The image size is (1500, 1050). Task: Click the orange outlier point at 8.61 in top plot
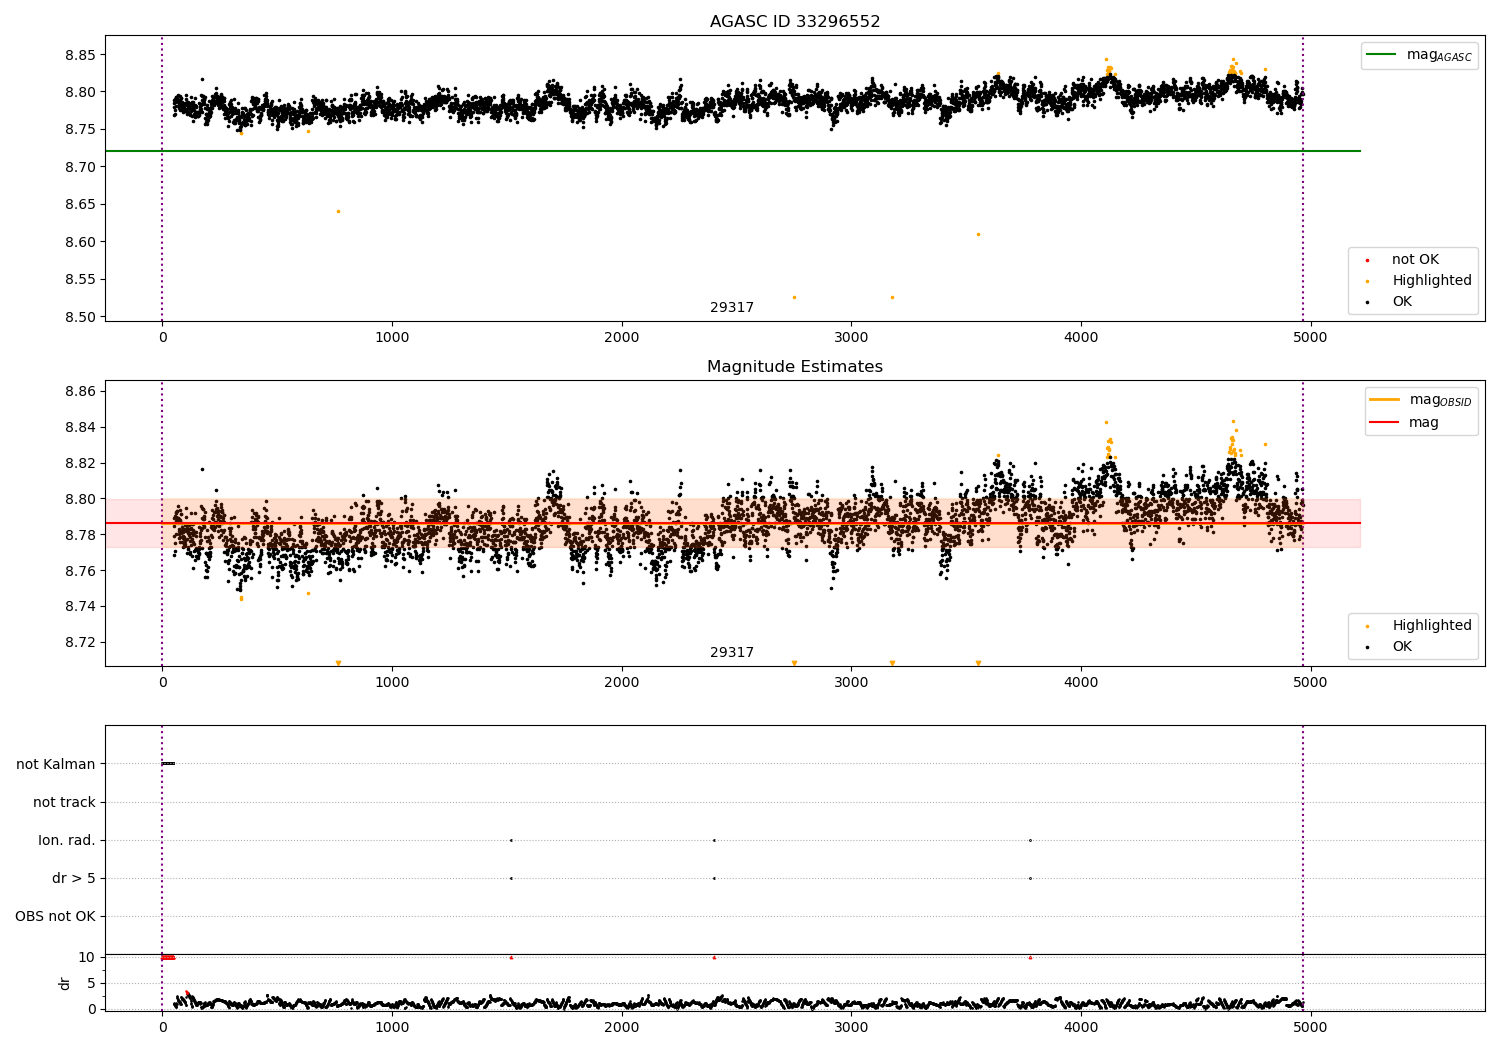[x=978, y=234]
